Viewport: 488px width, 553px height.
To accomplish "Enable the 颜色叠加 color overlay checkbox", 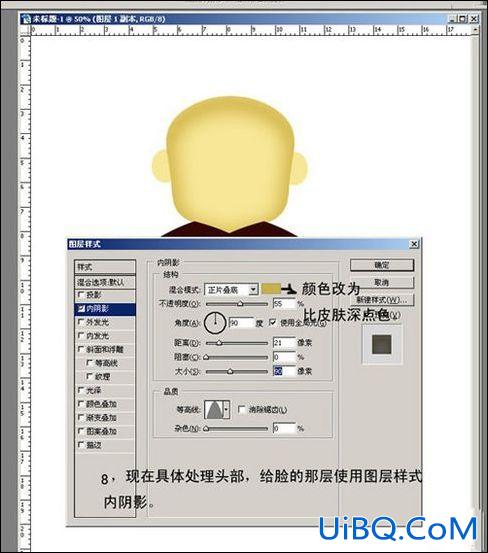I will [x=81, y=404].
